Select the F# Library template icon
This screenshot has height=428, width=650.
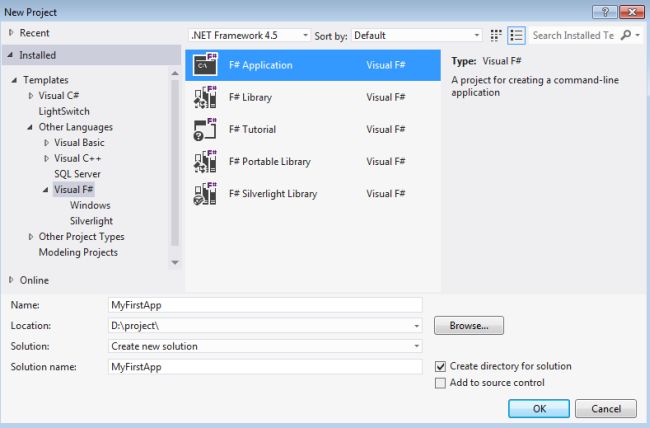205,97
